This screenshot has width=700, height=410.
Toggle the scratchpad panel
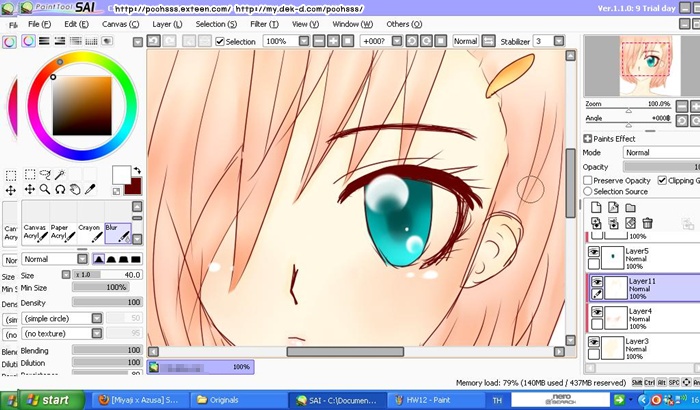107,41
